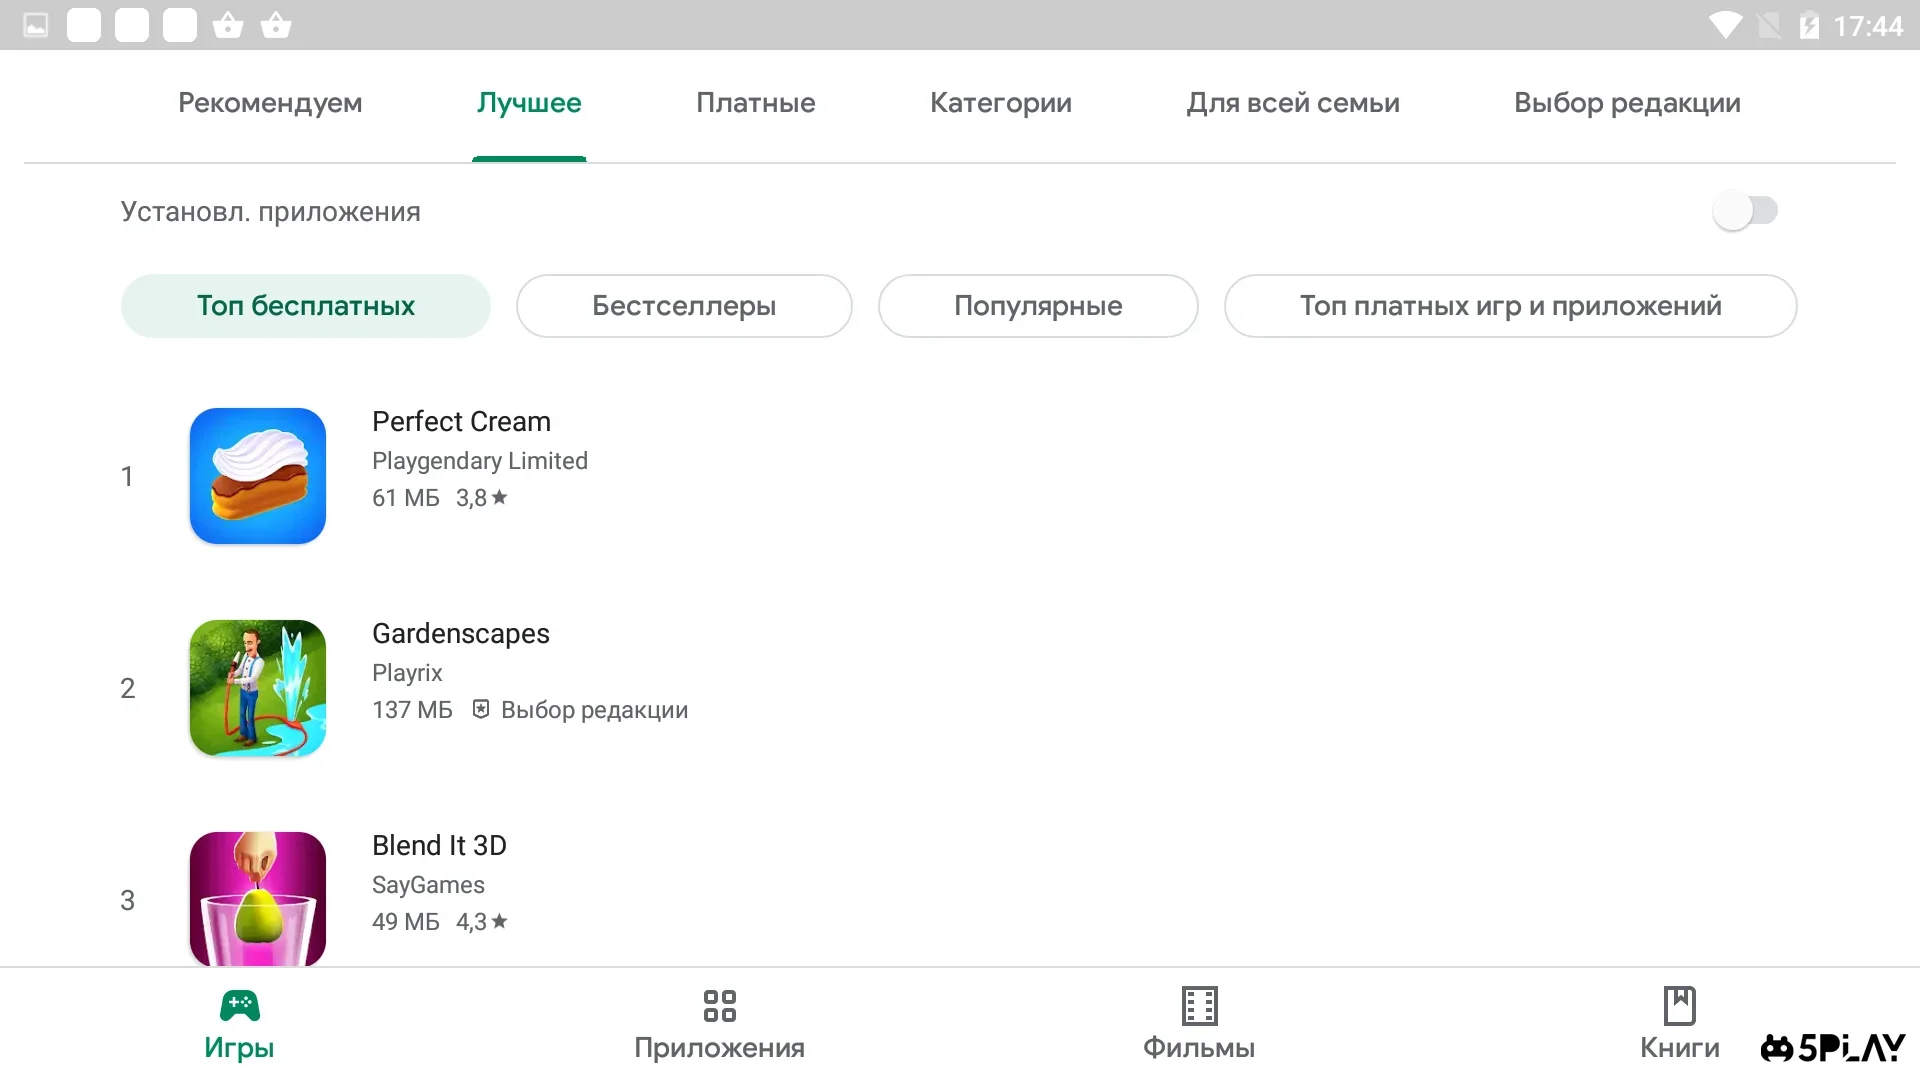Screen dimensions: 1920x1080
Task: Select the Популярные filter chip
Action: click(x=1037, y=306)
